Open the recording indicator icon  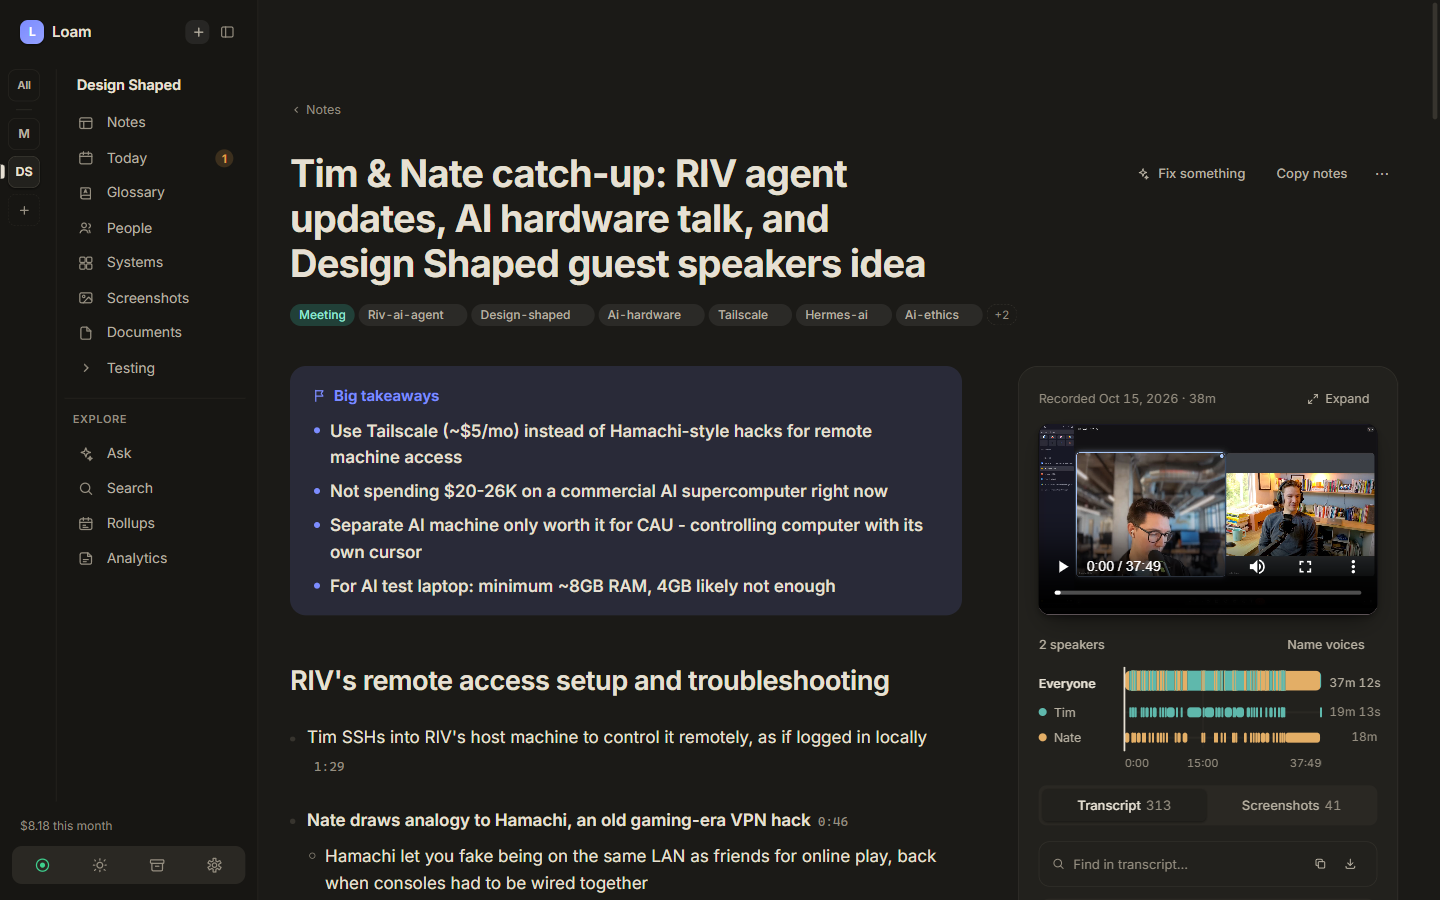[x=42, y=865]
